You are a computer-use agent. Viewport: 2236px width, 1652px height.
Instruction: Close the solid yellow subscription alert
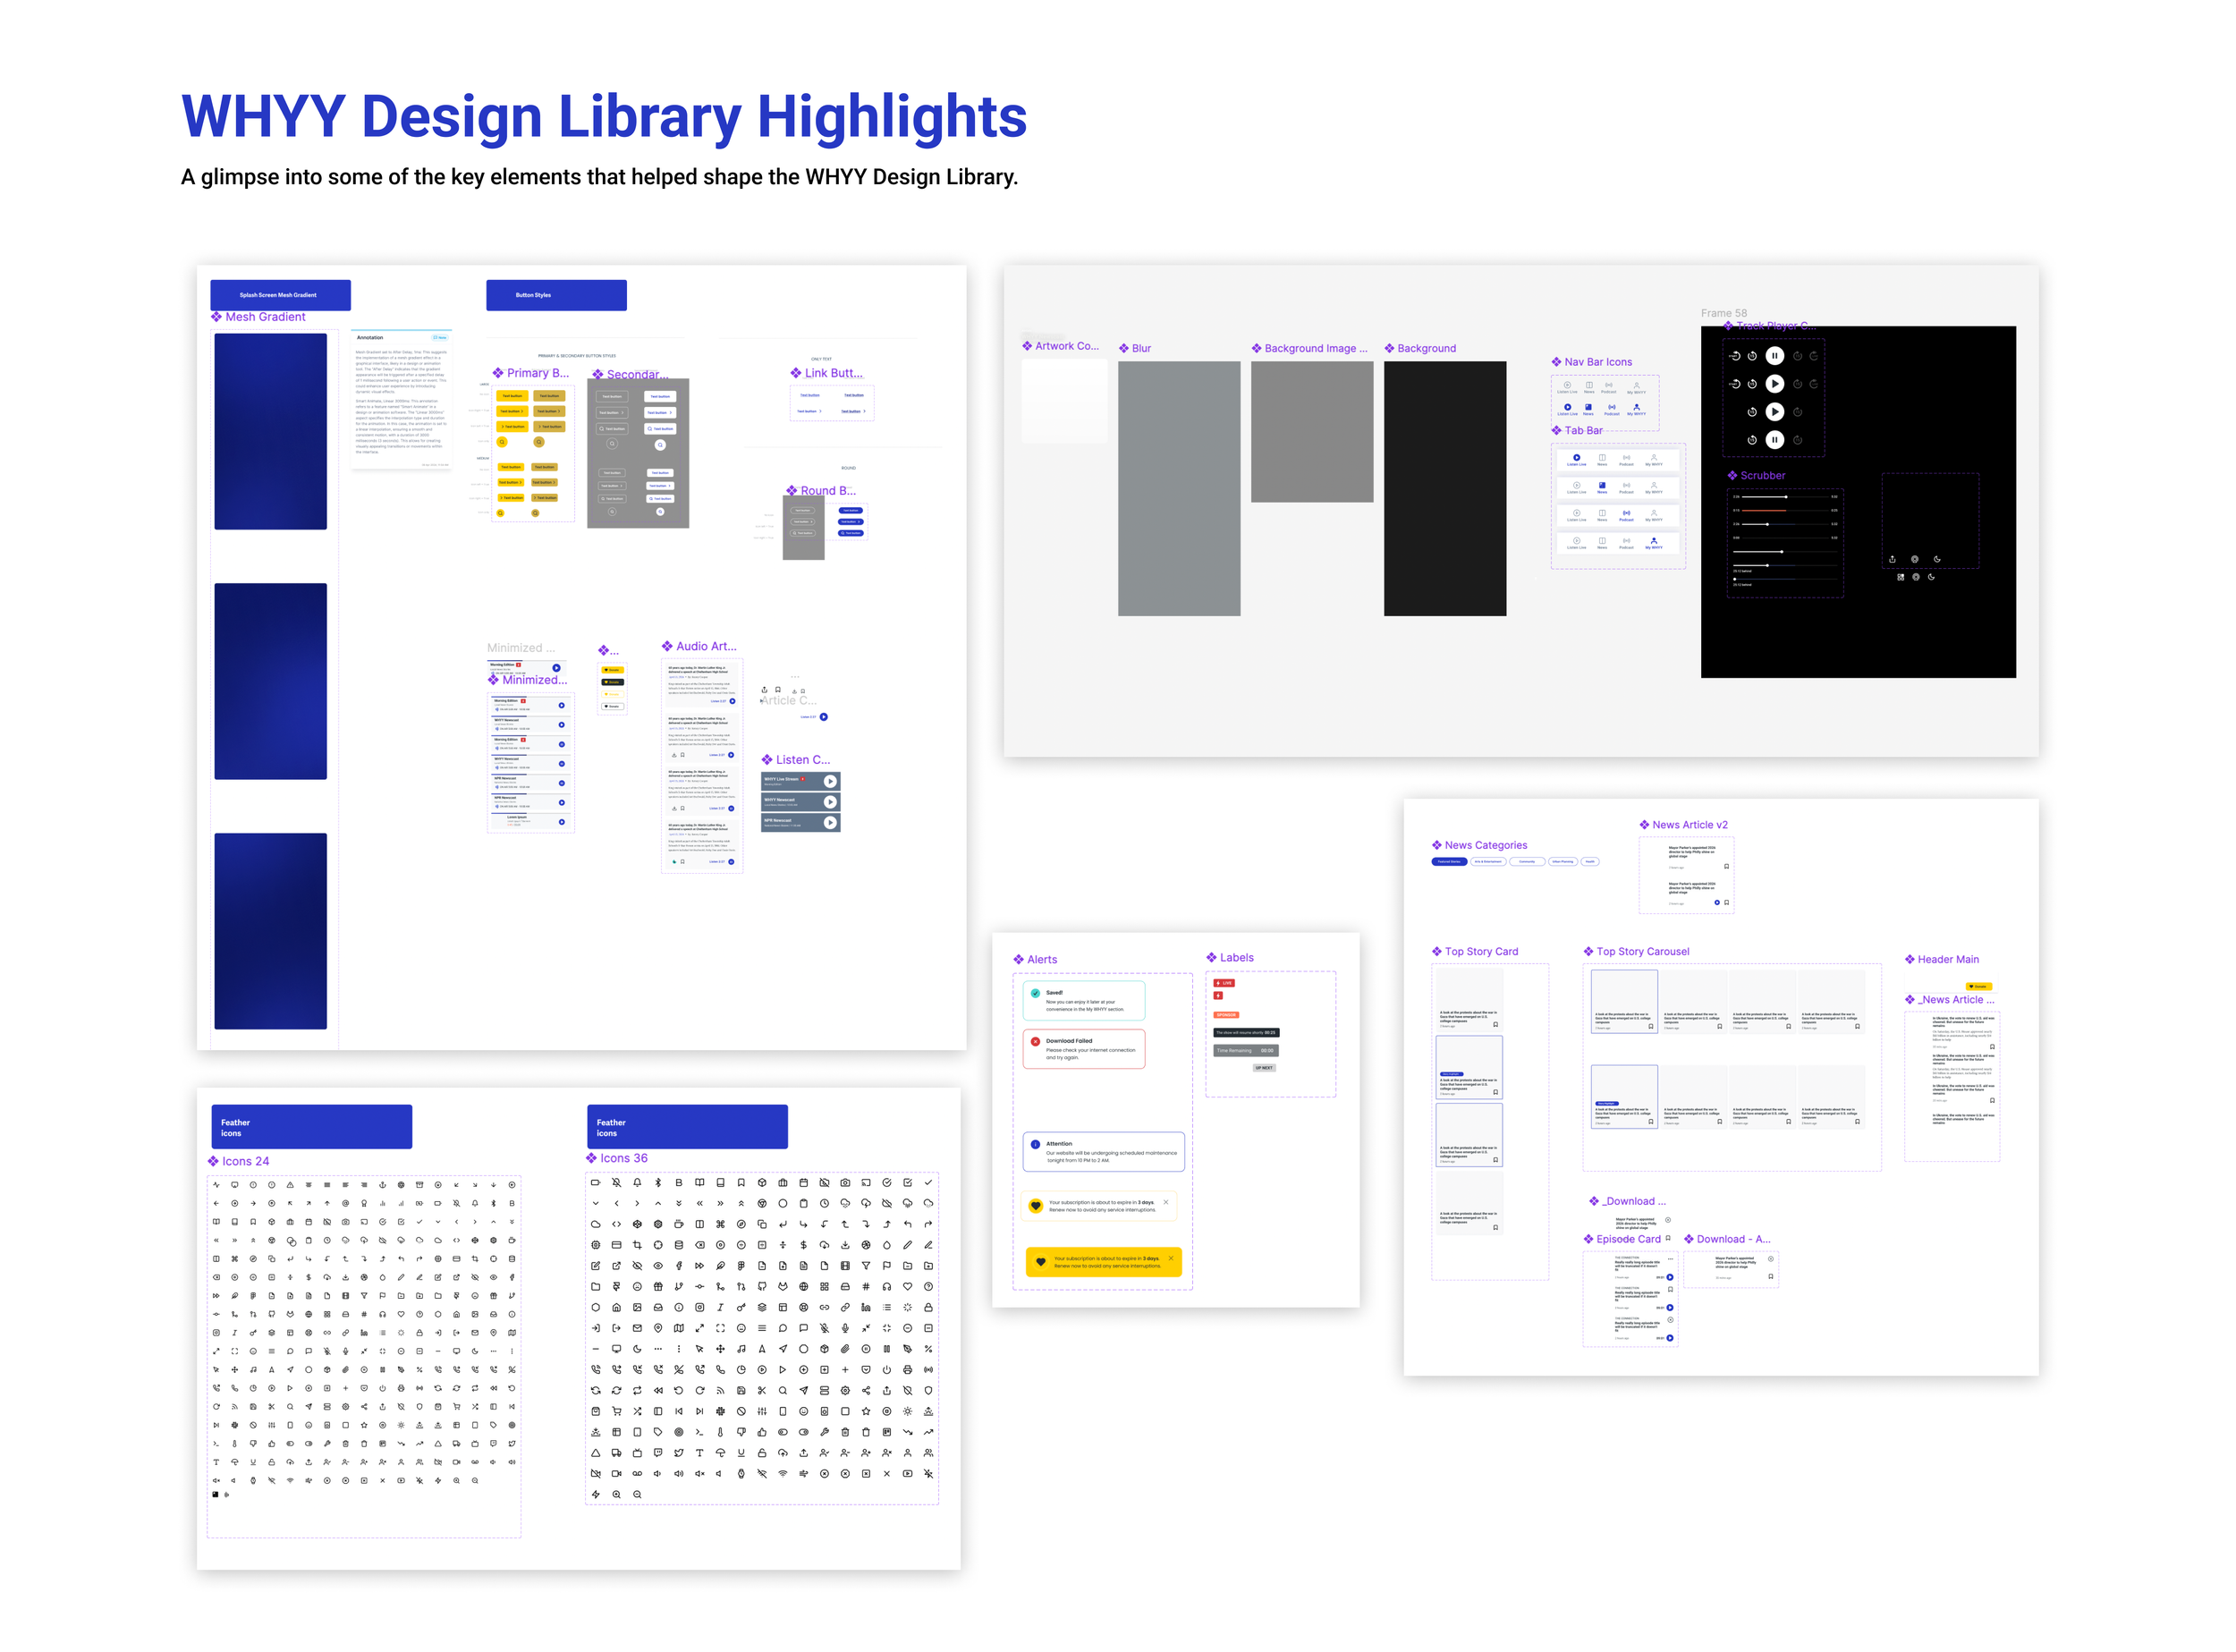click(x=1171, y=1258)
